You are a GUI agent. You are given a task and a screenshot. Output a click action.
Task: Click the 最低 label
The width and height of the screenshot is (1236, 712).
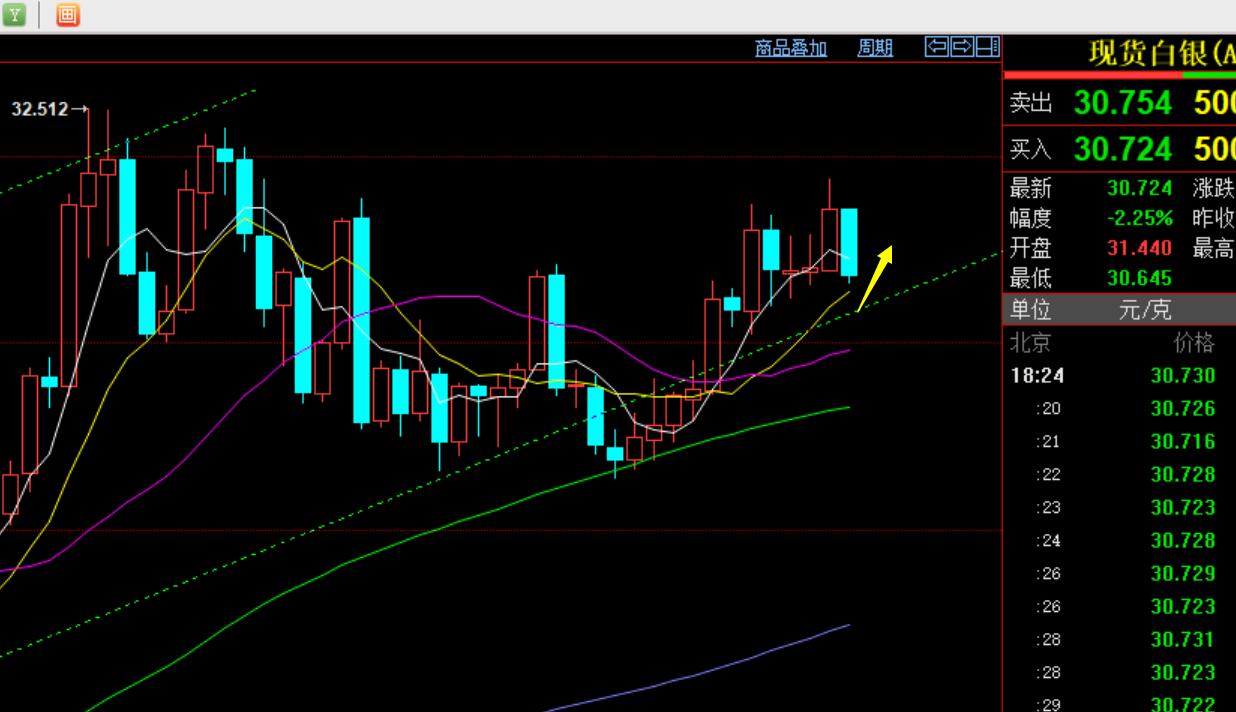pyautogui.click(x=1030, y=278)
